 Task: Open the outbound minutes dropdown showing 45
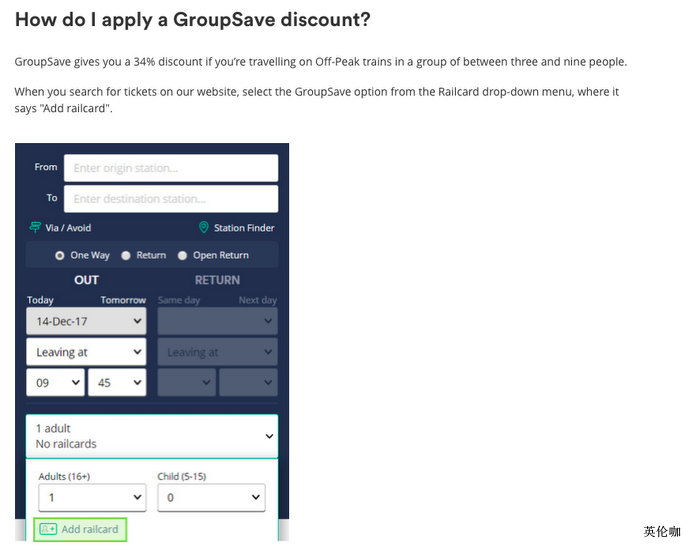point(117,382)
